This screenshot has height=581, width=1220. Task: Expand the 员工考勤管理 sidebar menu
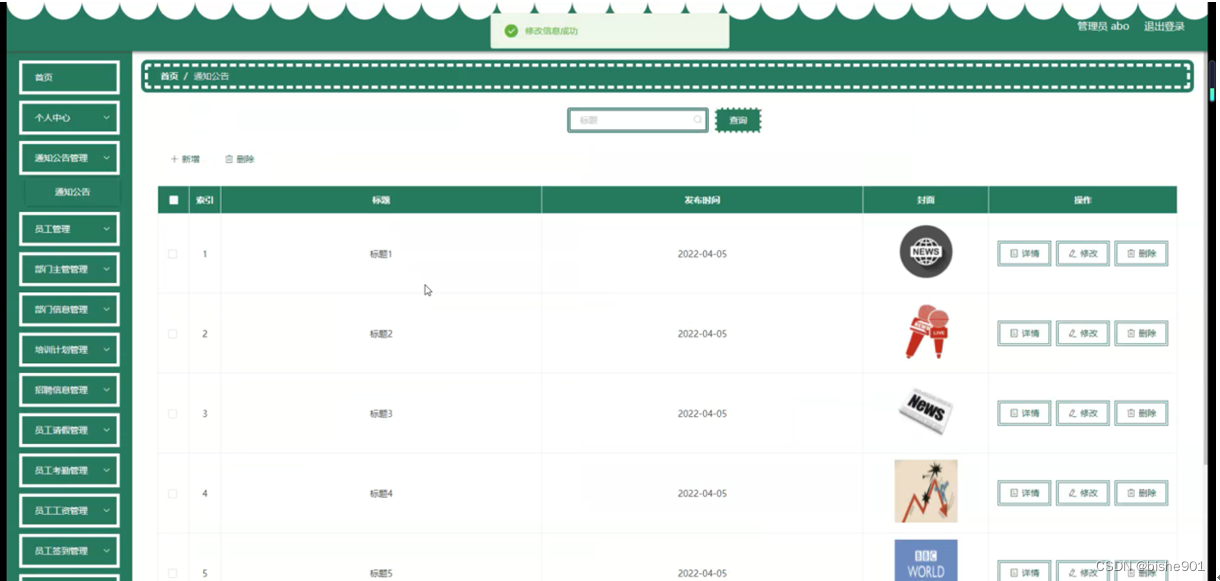(70, 470)
